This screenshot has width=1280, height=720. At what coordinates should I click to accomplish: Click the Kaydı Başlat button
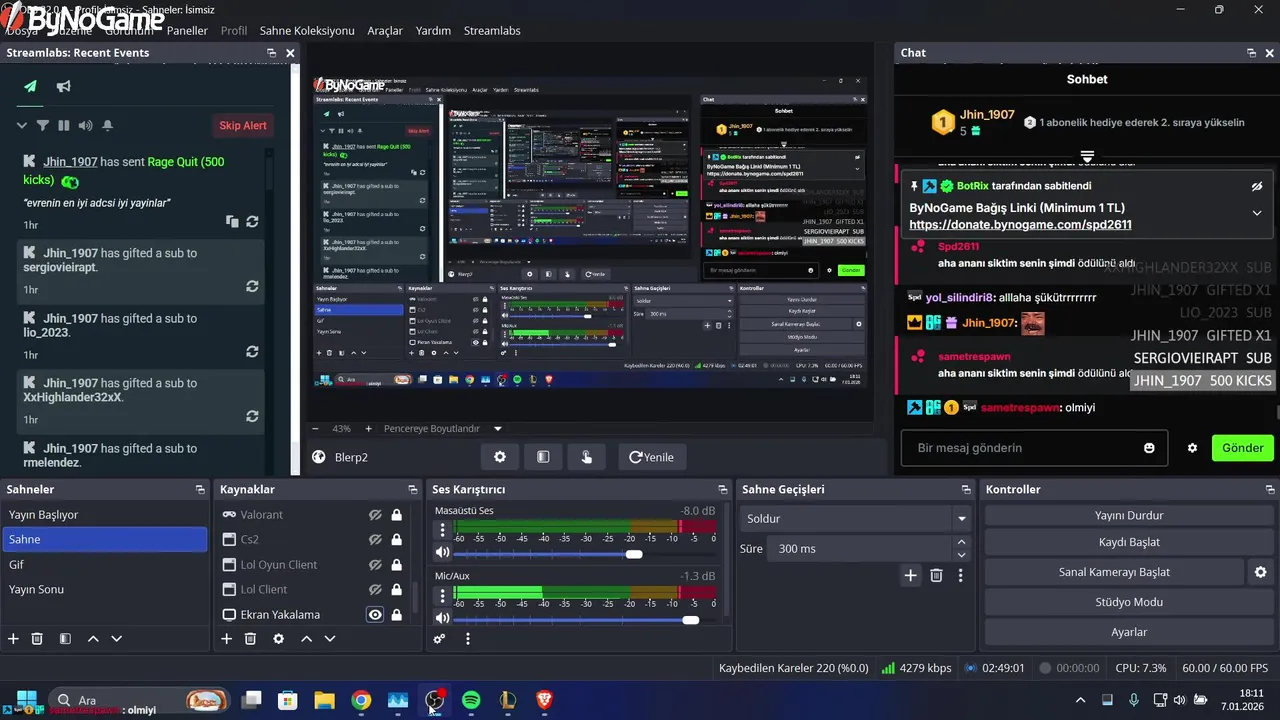tap(1129, 542)
